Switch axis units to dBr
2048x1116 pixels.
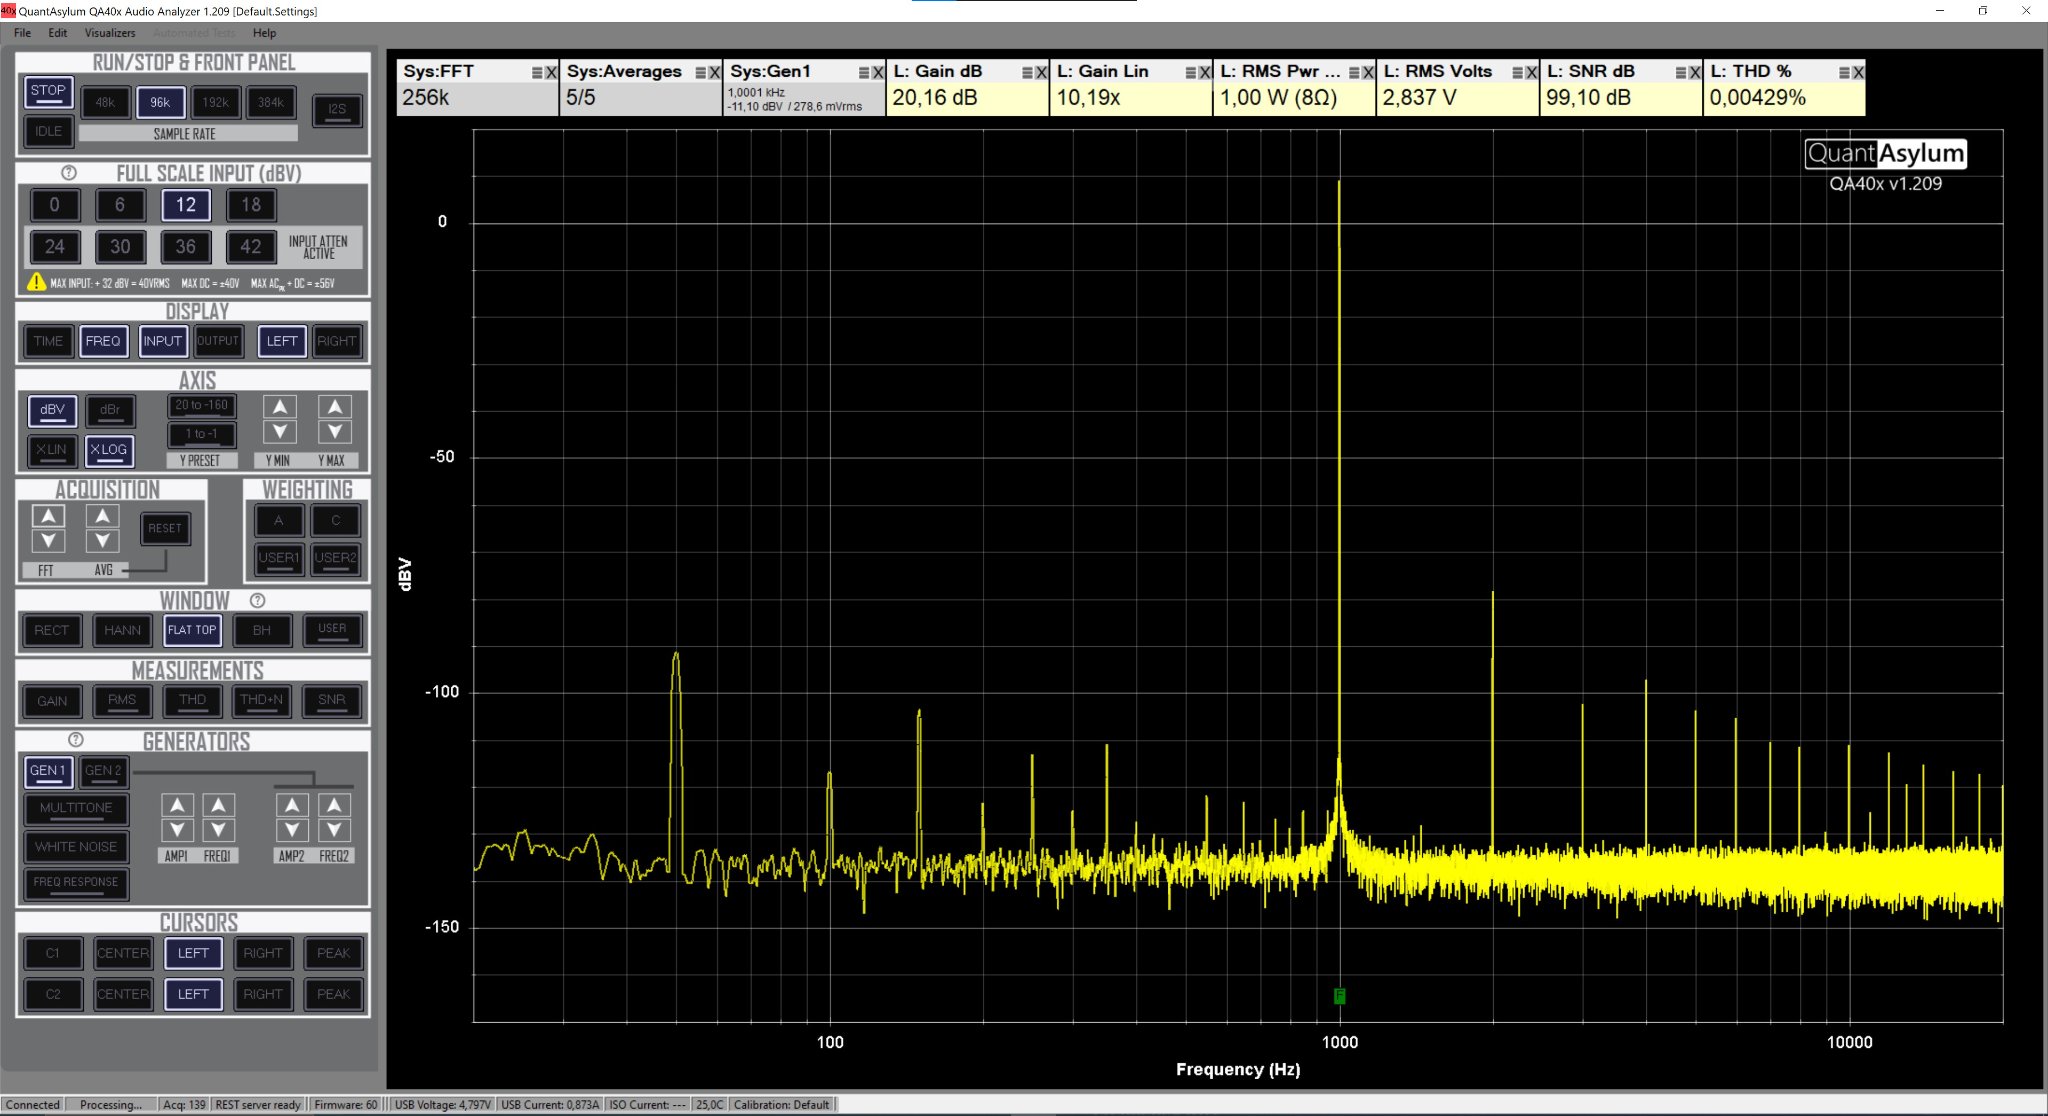[x=110, y=410]
